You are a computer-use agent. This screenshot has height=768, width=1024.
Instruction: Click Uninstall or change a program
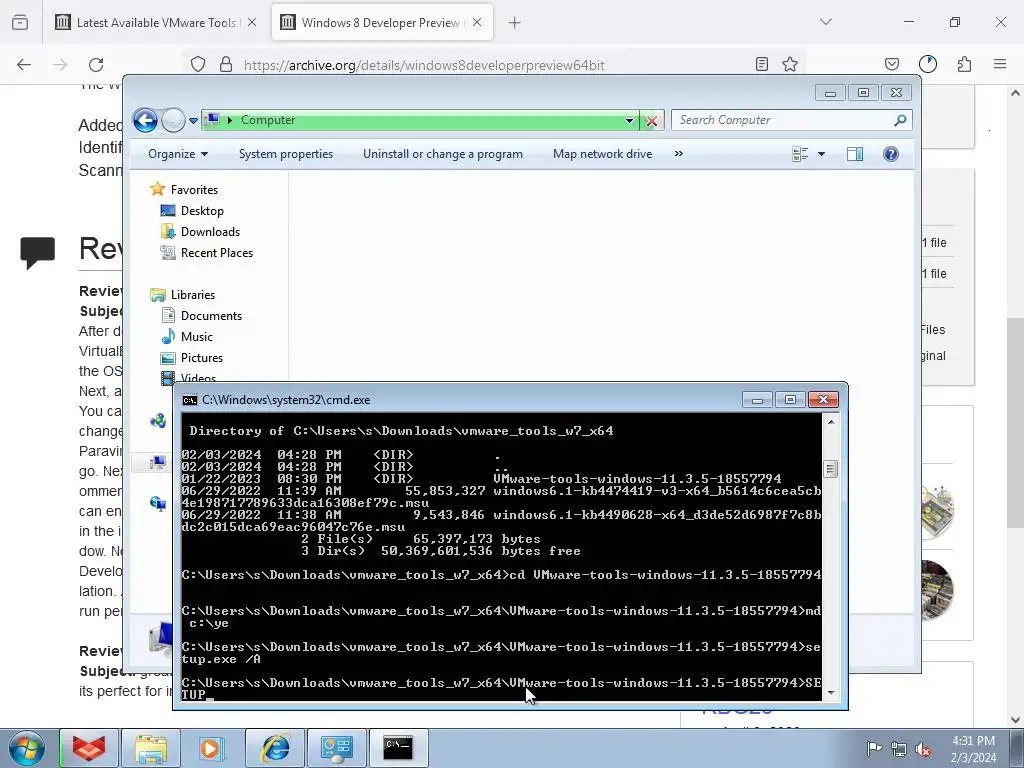(443, 154)
